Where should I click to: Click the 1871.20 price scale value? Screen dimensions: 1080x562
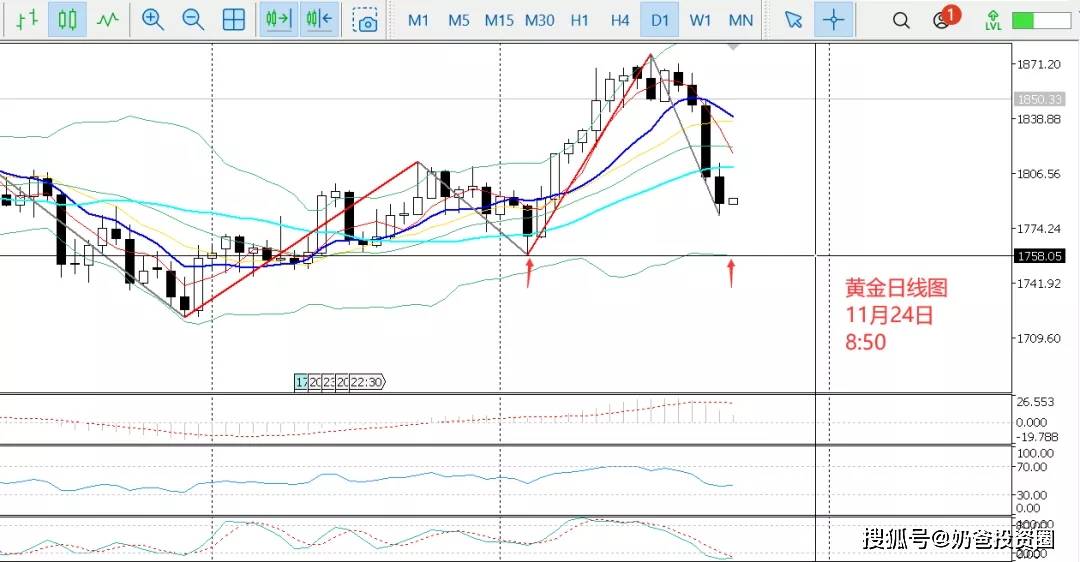click(x=1039, y=64)
